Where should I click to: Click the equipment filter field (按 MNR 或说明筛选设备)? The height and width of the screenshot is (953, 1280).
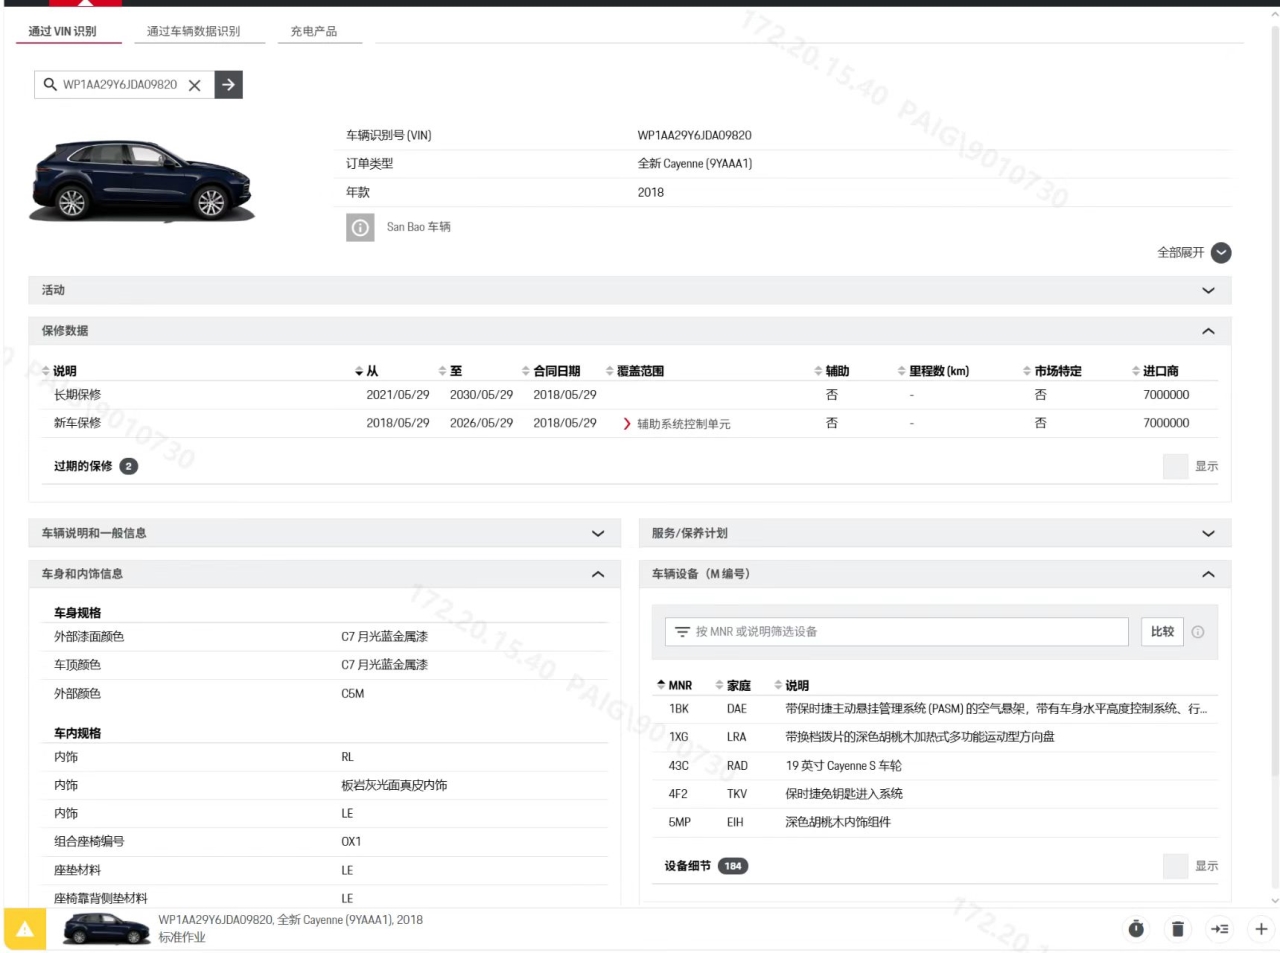coord(895,632)
